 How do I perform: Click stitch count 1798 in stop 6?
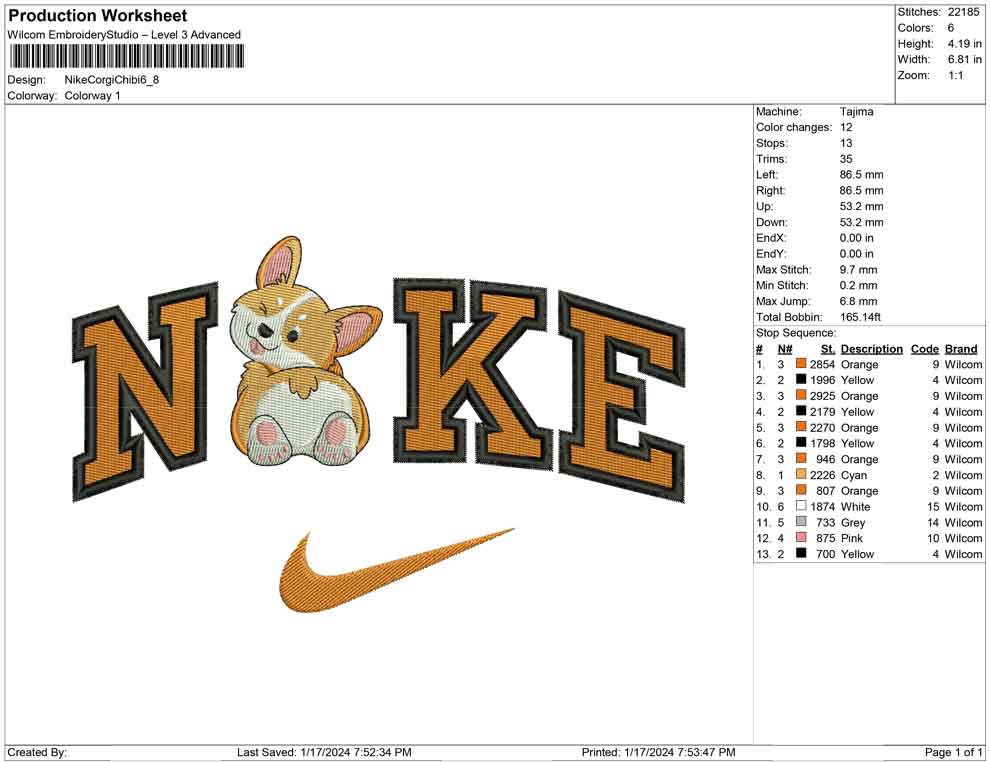click(x=822, y=443)
